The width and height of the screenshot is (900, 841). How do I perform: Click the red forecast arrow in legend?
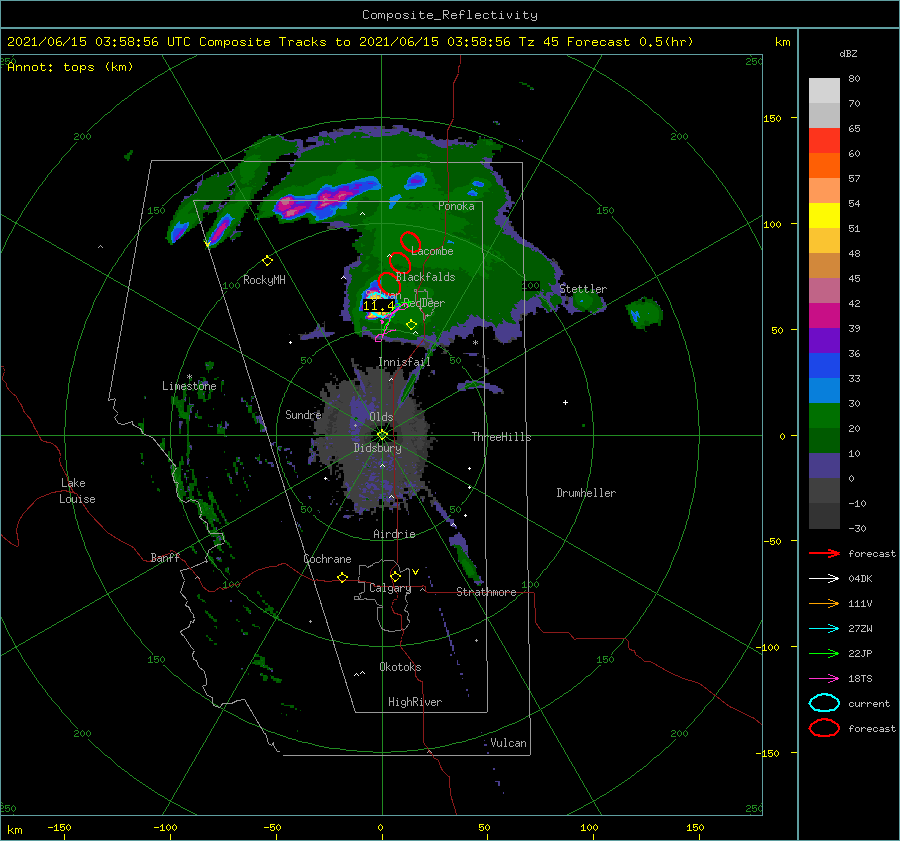824,553
